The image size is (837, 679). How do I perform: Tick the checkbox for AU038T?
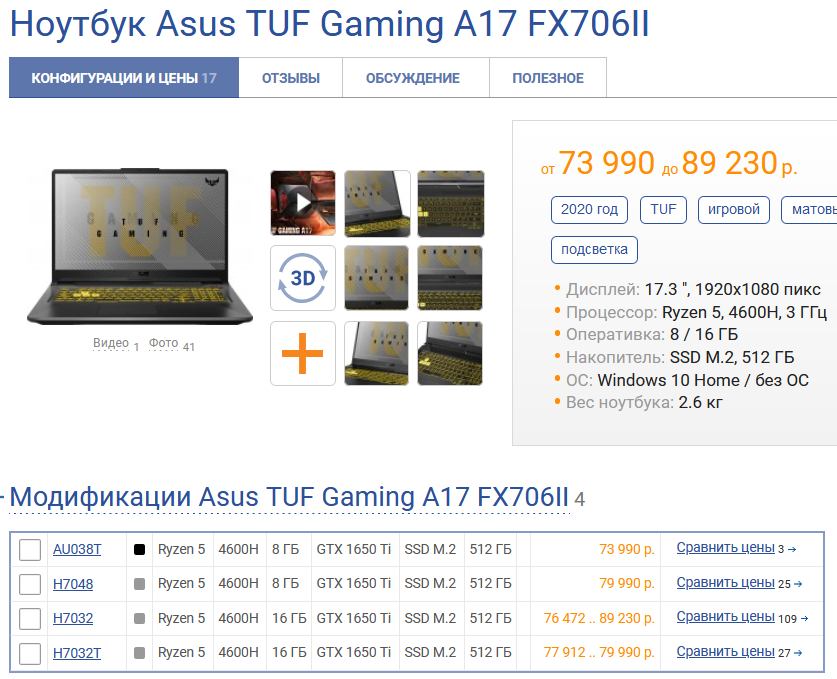[30, 550]
